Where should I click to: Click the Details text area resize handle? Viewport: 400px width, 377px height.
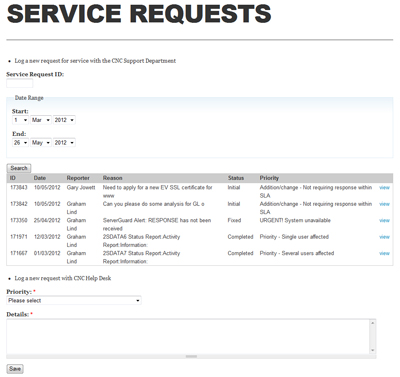click(191, 356)
